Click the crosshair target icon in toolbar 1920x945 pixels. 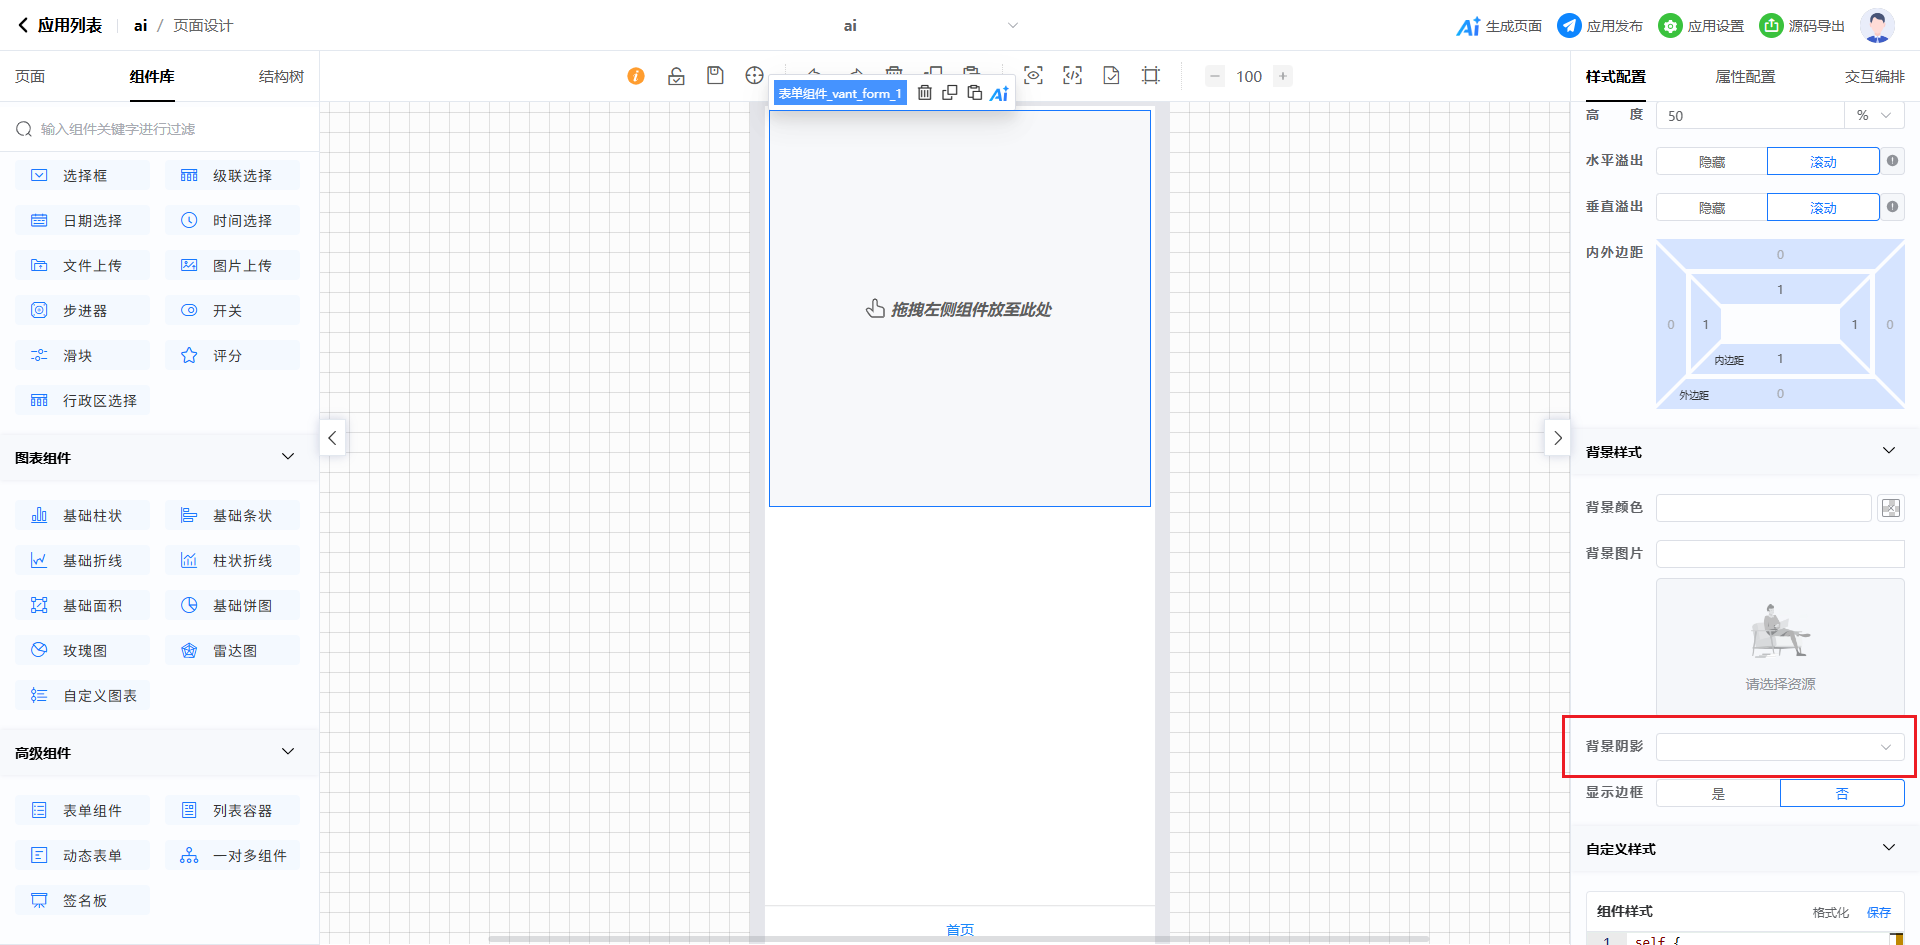[754, 76]
